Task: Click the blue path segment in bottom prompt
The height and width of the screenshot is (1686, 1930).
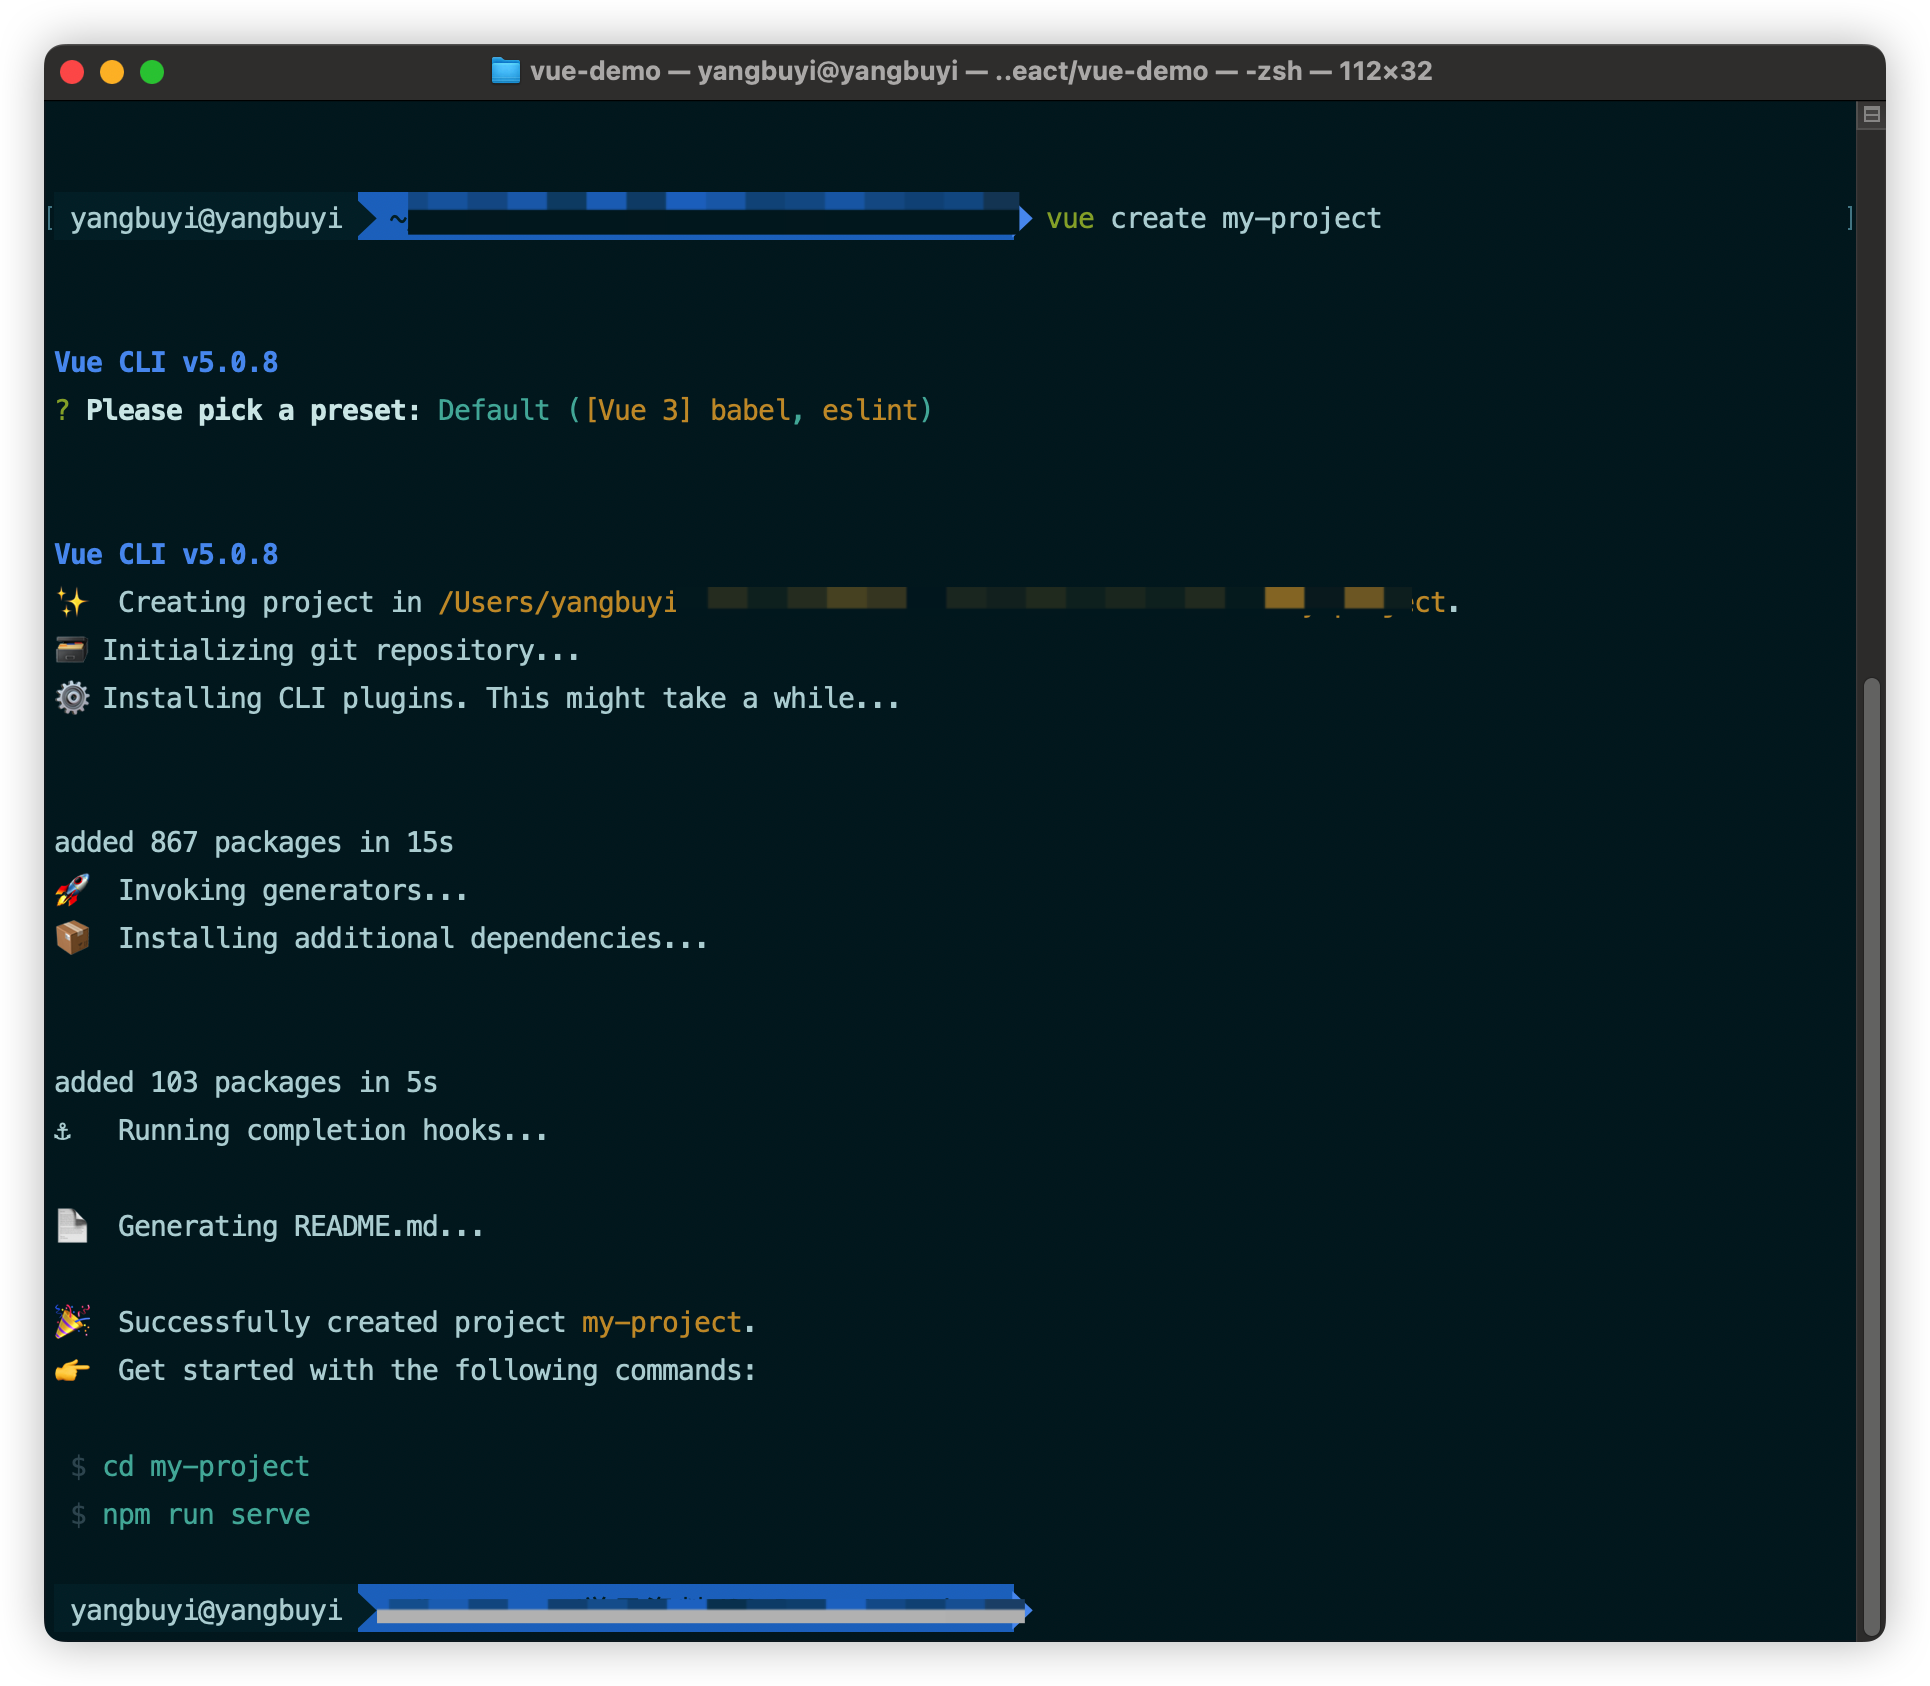Action: pyautogui.click(x=694, y=1608)
